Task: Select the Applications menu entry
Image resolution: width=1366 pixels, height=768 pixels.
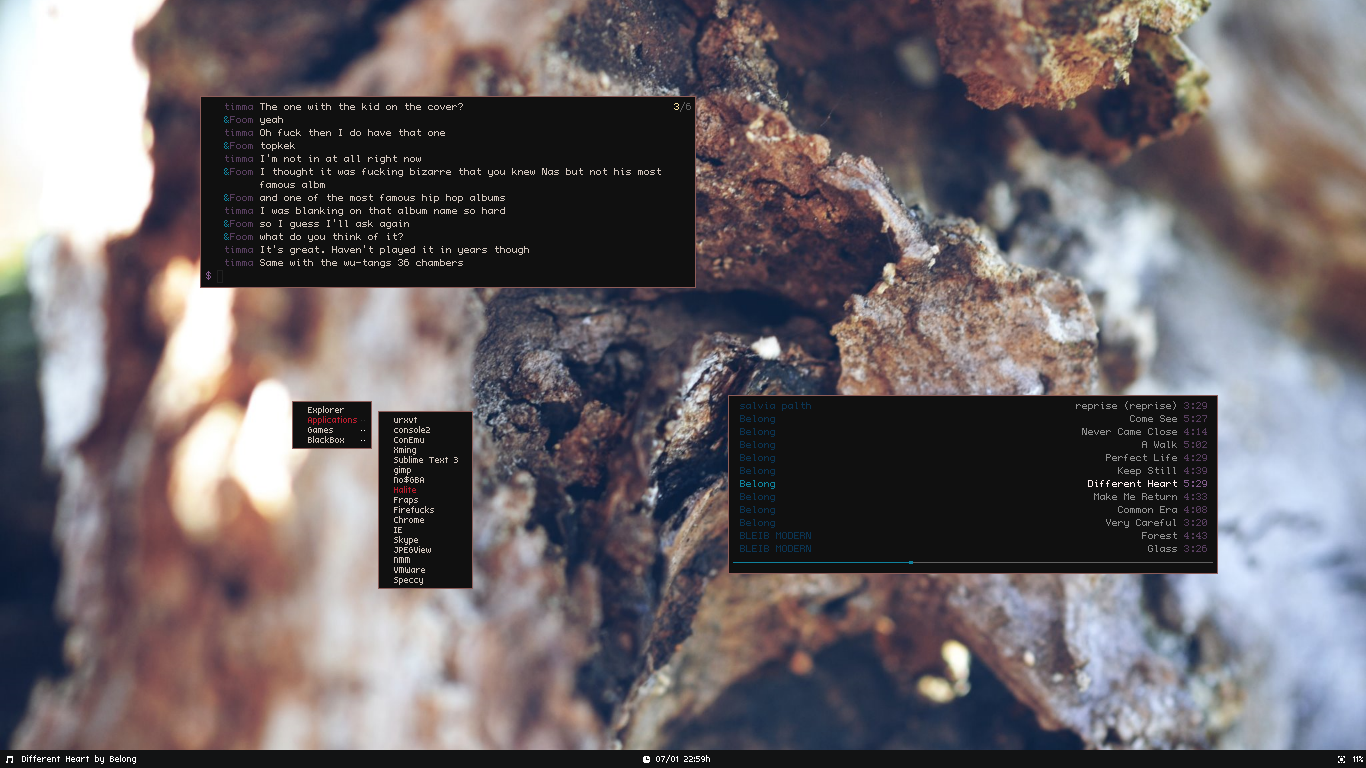Action: click(332, 420)
